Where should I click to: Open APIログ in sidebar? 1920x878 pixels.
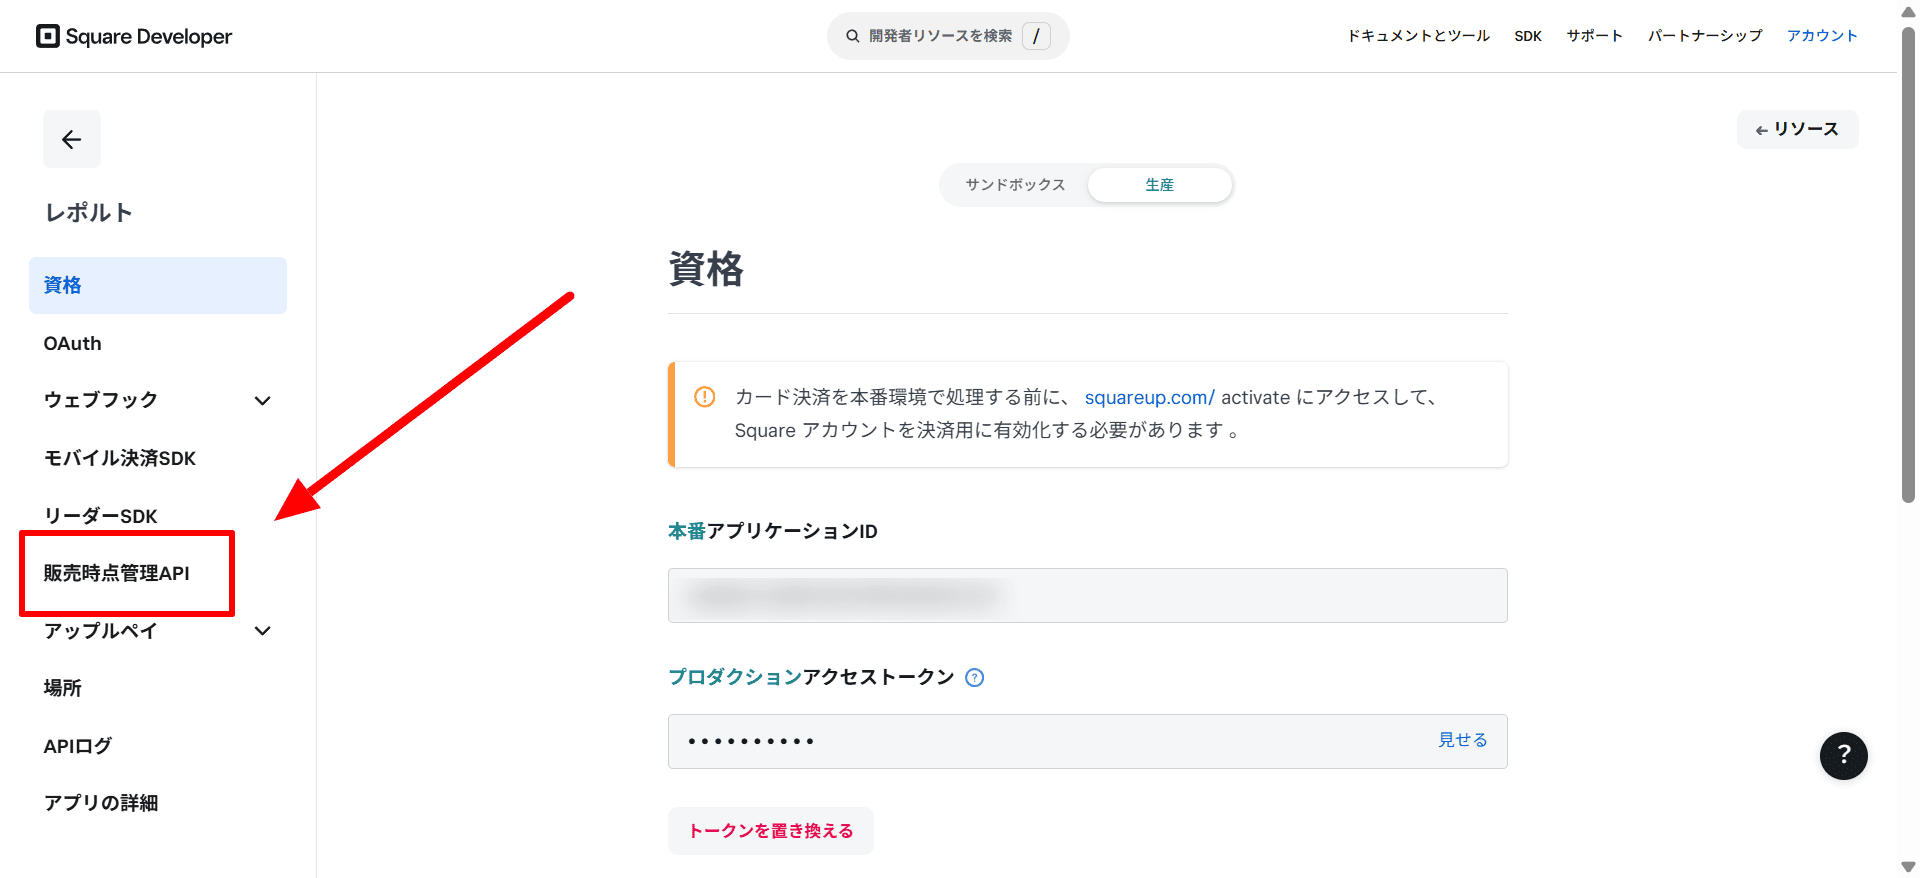[78, 746]
